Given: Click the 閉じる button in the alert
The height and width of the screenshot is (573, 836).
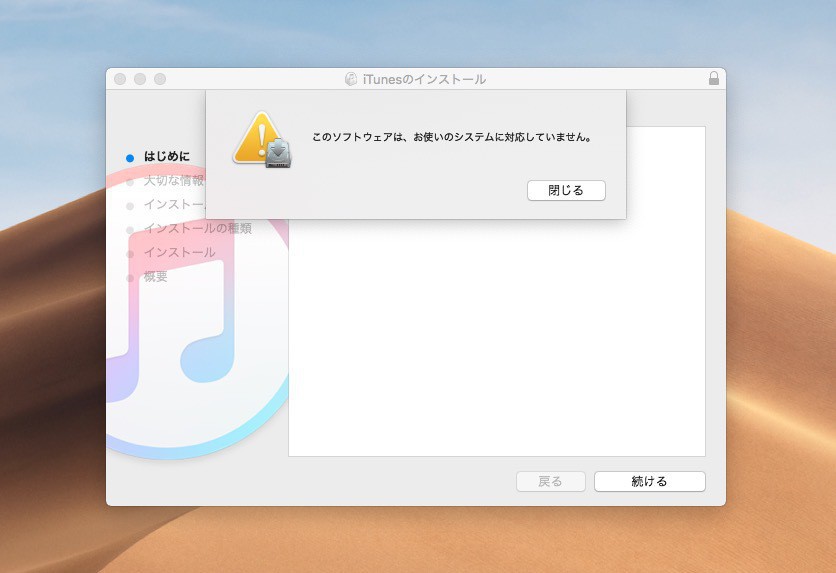Looking at the screenshot, I should (566, 190).
